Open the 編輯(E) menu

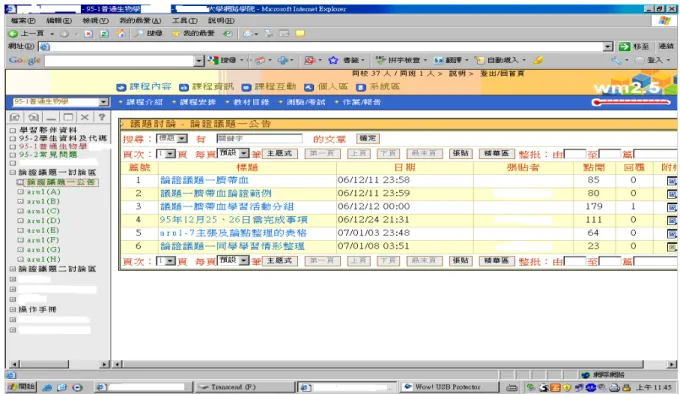(x=59, y=20)
